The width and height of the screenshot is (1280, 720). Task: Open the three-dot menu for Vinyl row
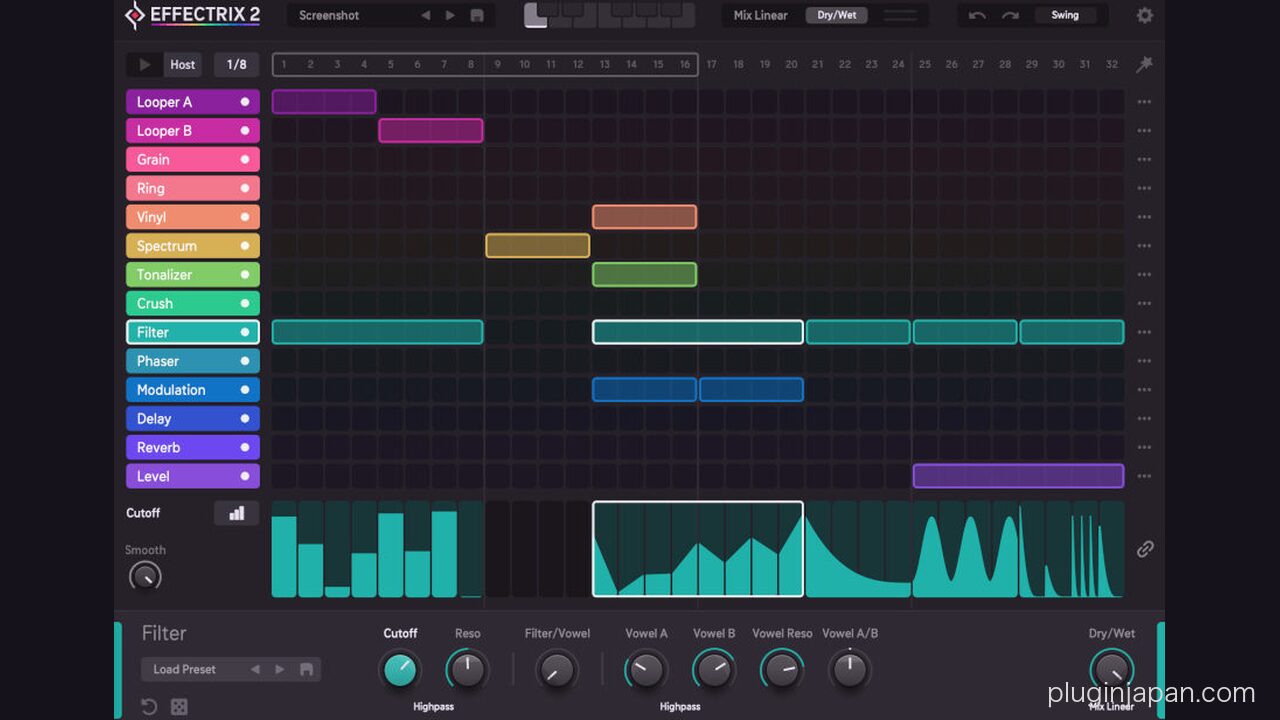click(1144, 217)
